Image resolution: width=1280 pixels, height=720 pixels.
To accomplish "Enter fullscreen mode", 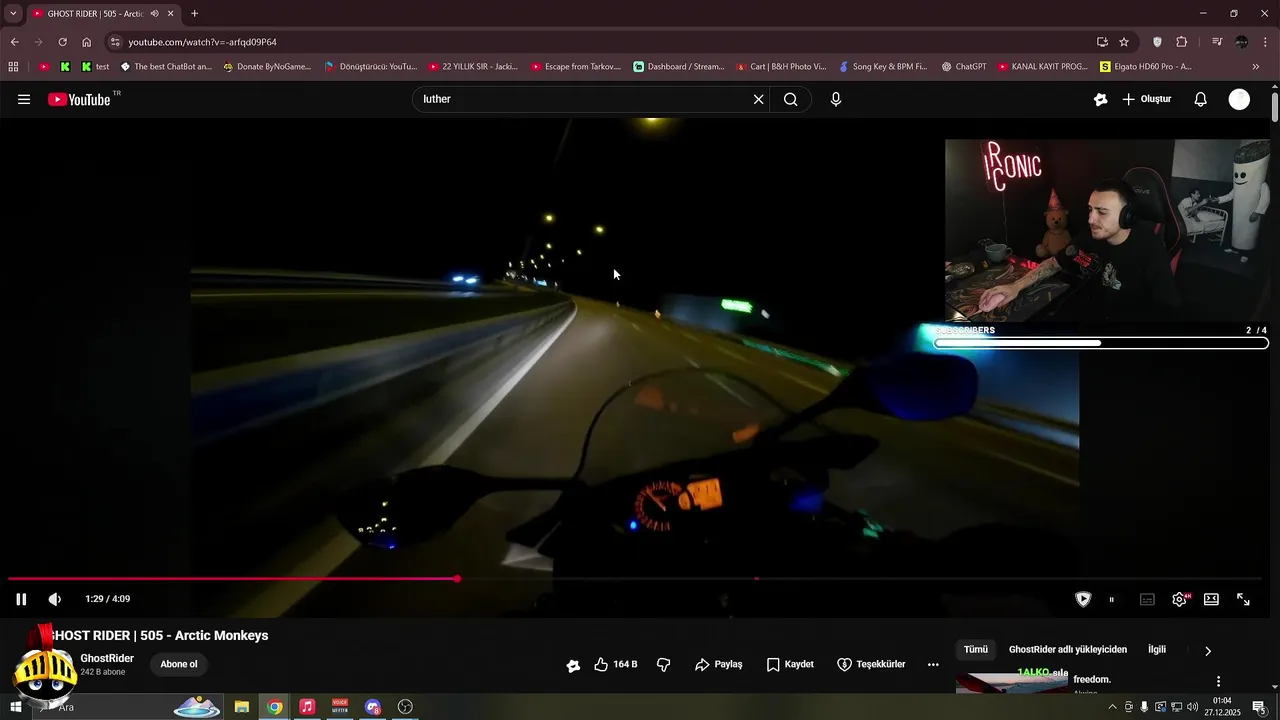I will (1244, 599).
